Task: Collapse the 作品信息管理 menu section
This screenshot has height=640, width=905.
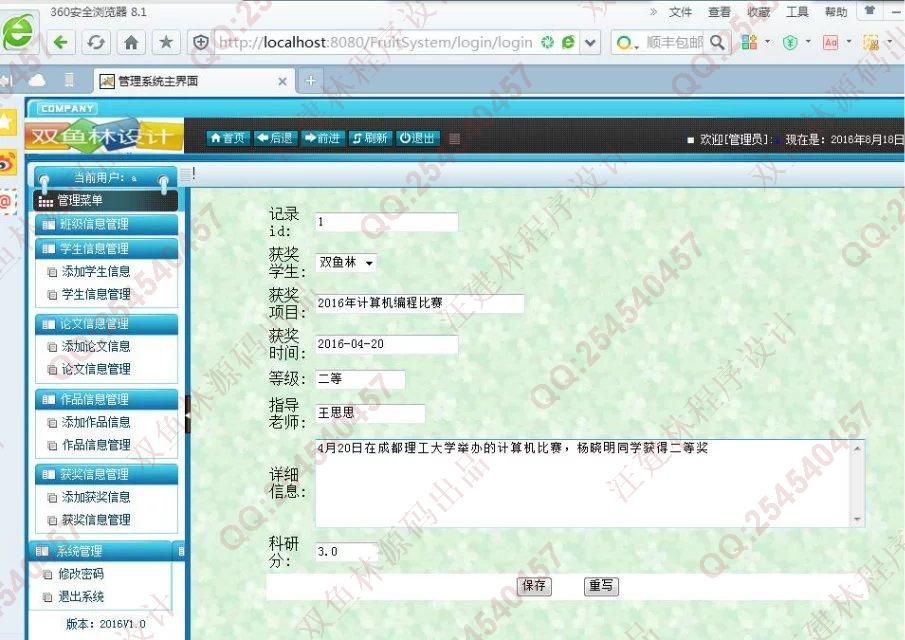Action: [106, 399]
